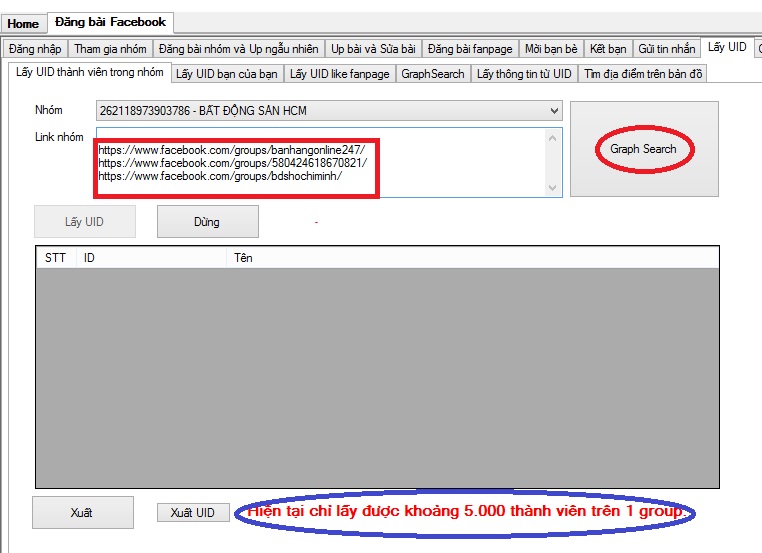Screen dimensions: 762x553
Task: Switch to Đăng bài fanpage tab
Action: (470, 49)
